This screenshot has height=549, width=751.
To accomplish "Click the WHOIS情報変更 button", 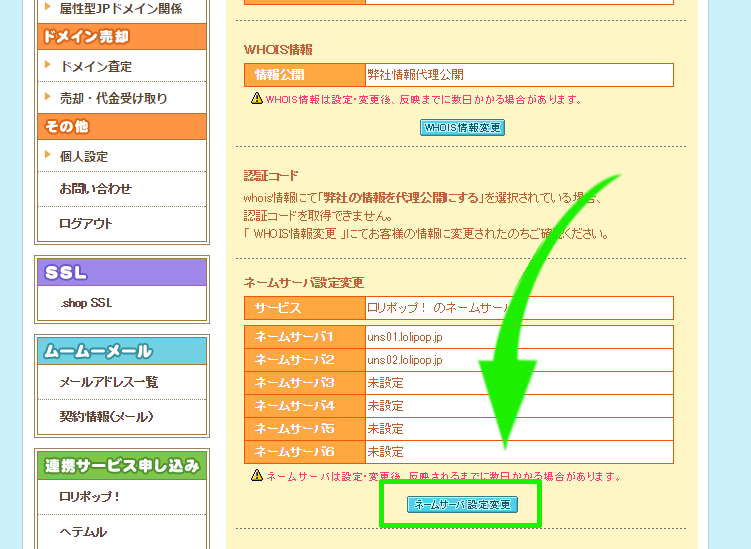I will click(462, 128).
